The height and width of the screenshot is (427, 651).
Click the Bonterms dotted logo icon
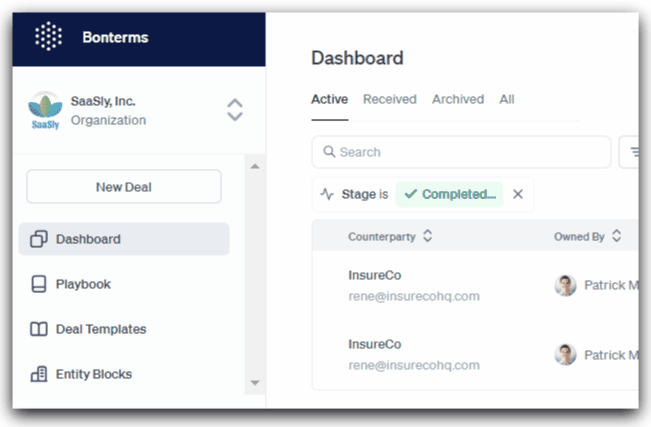49,37
